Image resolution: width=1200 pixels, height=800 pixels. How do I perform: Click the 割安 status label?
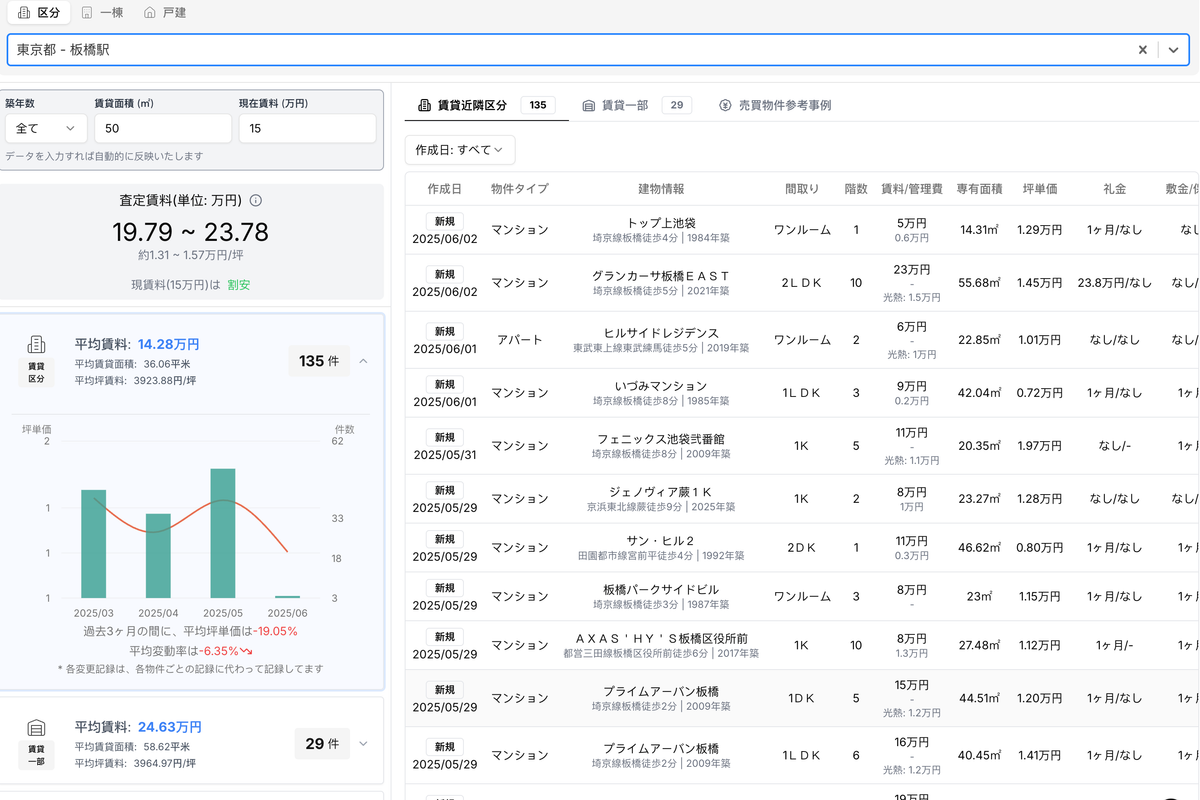pyautogui.click(x=238, y=285)
